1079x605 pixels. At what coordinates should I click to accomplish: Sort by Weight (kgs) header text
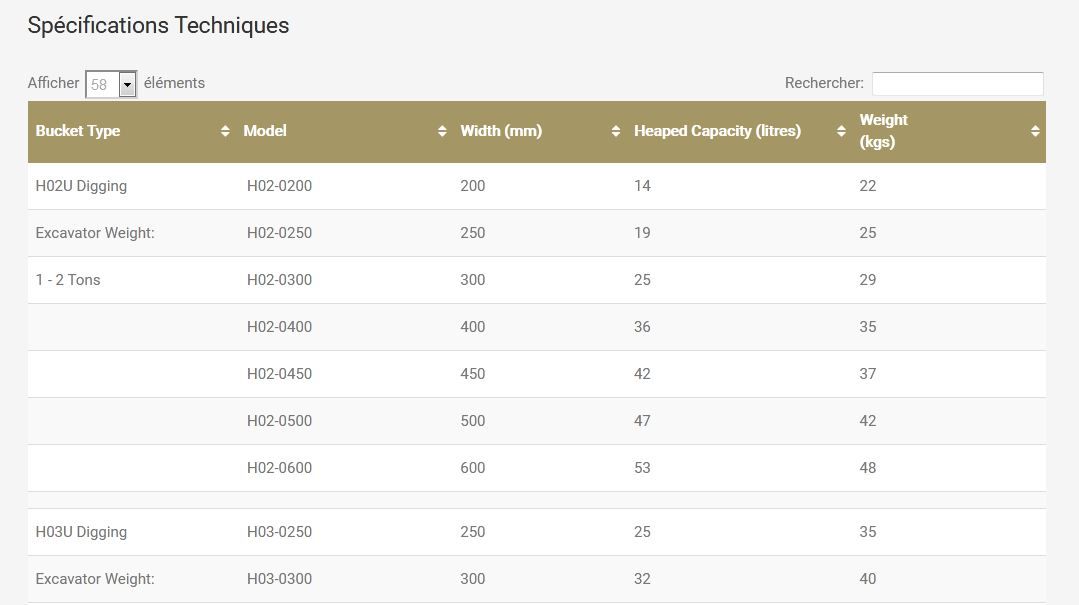884,131
